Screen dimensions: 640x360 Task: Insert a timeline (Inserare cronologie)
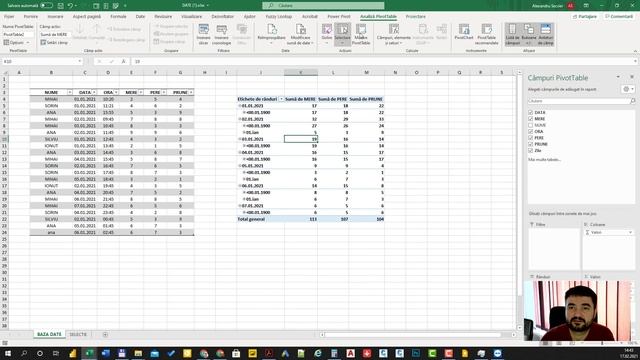tap(222, 34)
